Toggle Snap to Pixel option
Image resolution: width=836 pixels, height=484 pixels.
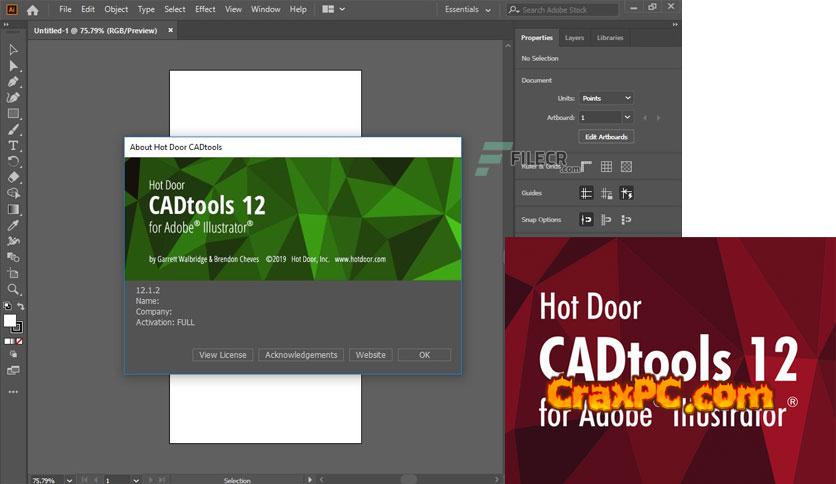(x=626, y=219)
